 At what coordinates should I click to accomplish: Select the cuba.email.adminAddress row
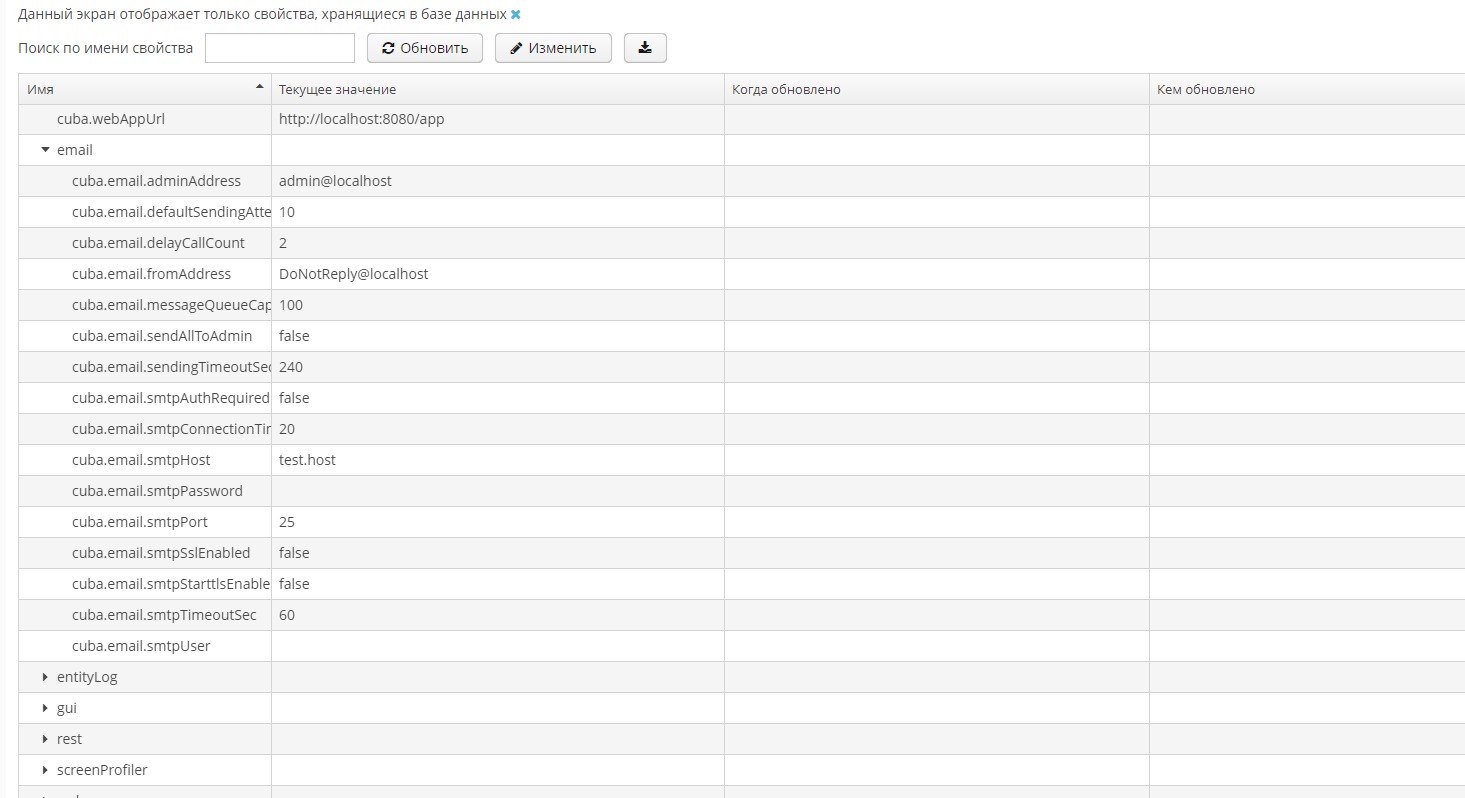tap(156, 181)
